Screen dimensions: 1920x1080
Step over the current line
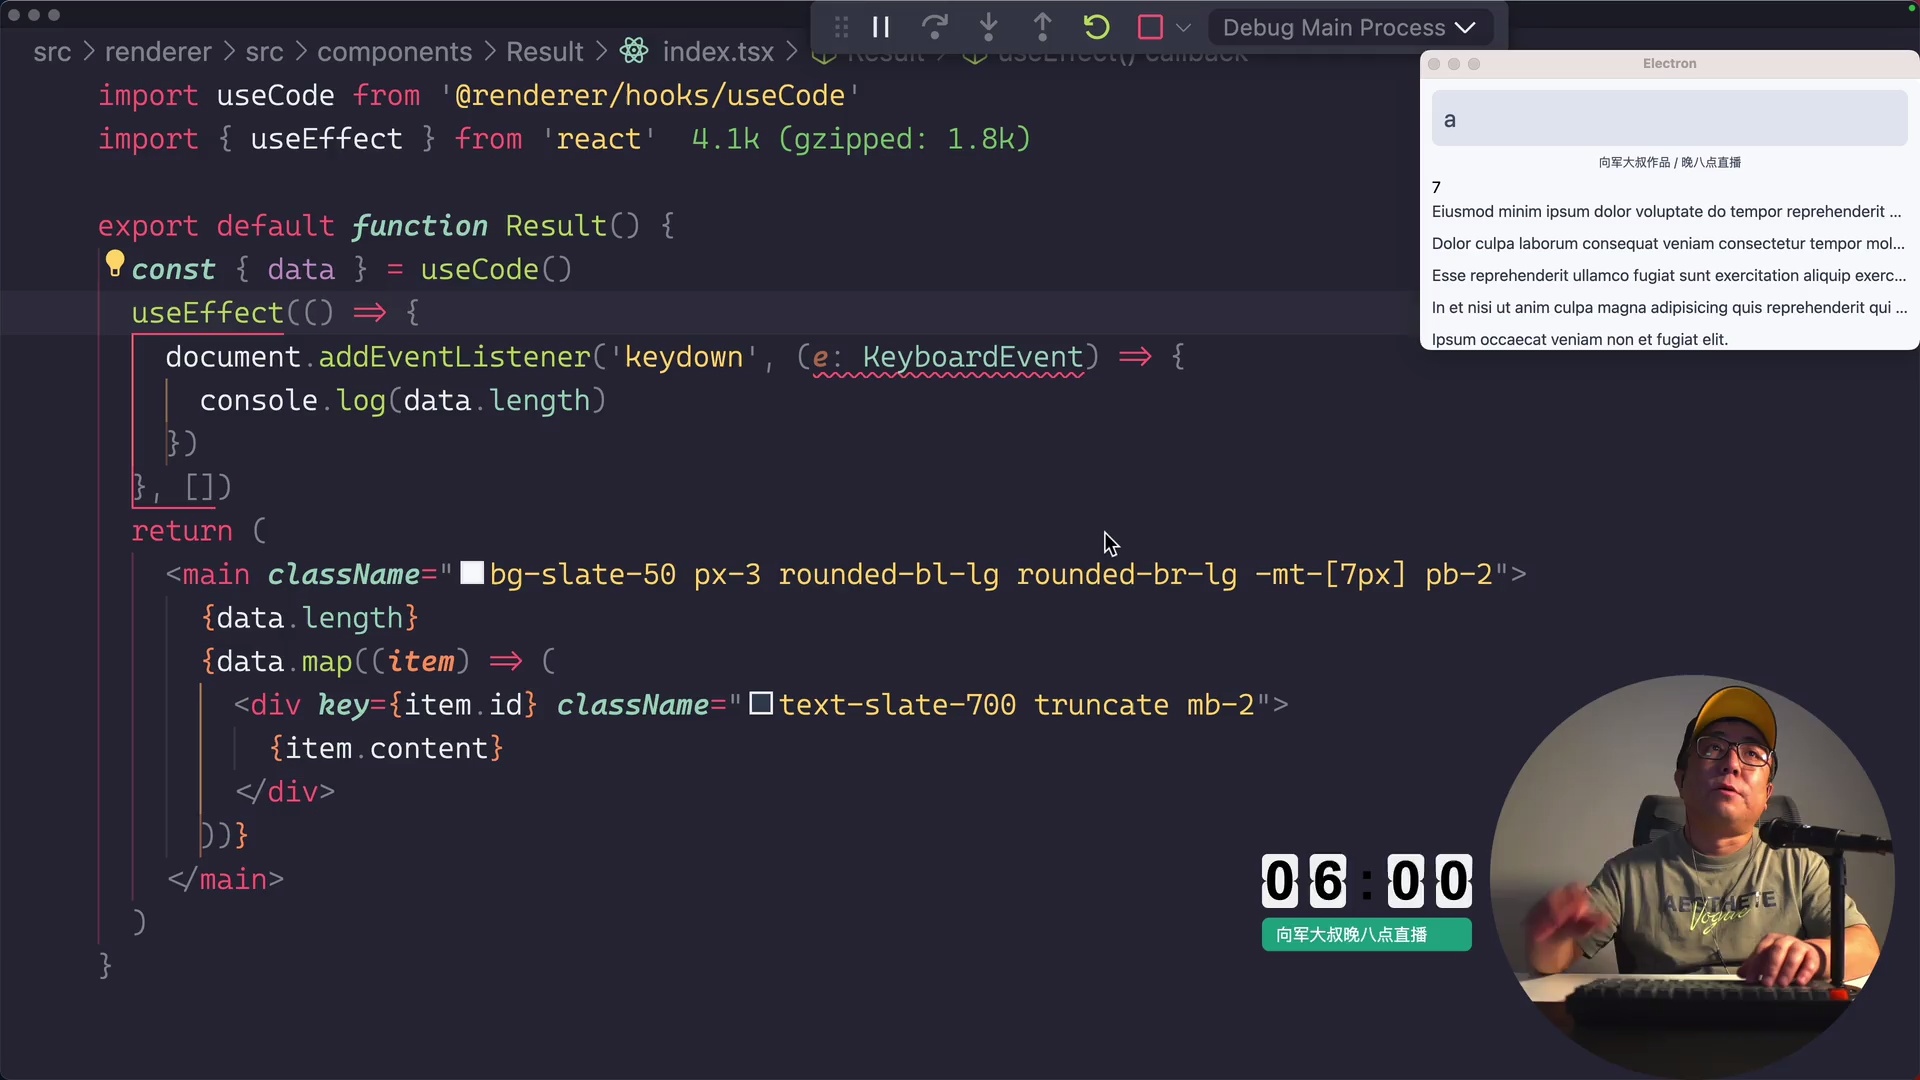(934, 27)
